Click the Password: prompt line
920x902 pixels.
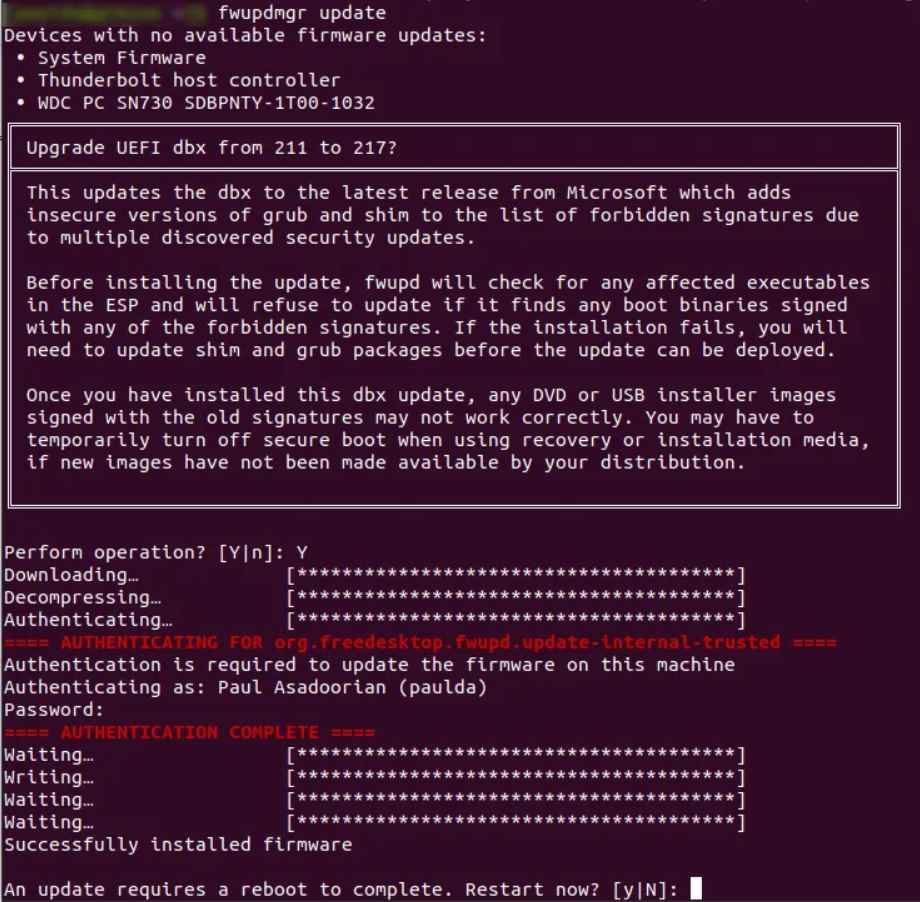point(53,710)
